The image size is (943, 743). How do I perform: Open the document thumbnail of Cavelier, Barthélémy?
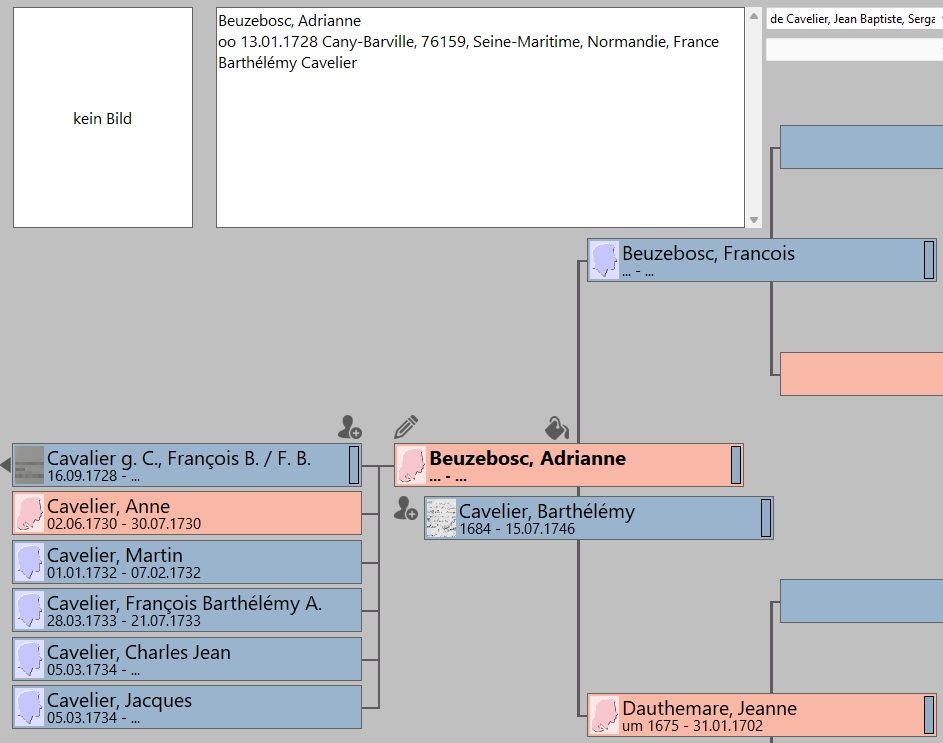coord(441,518)
